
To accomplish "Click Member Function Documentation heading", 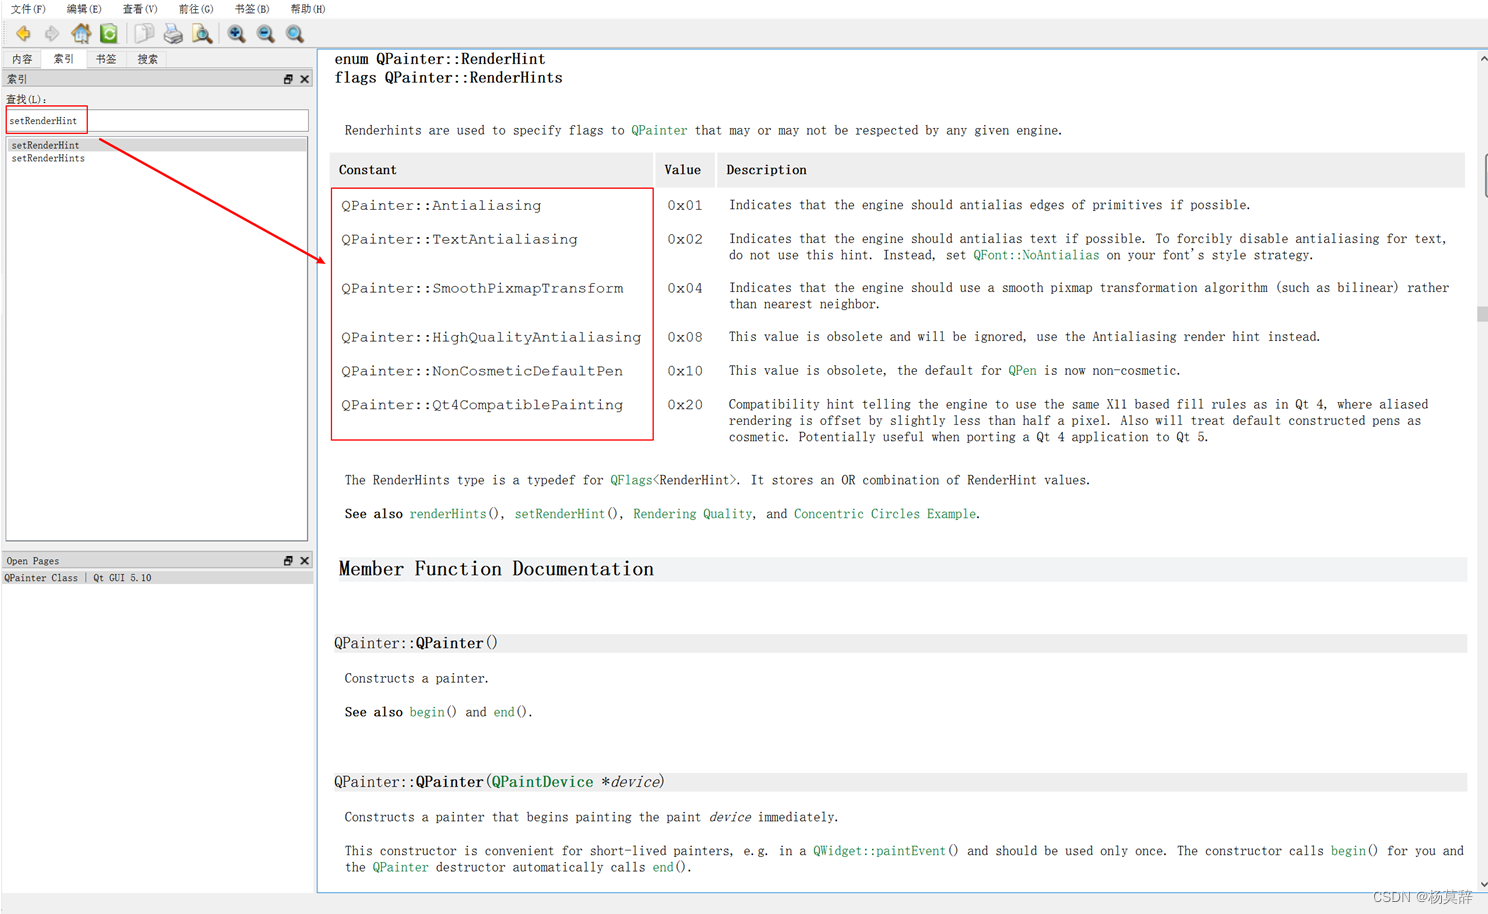I will tap(496, 569).
